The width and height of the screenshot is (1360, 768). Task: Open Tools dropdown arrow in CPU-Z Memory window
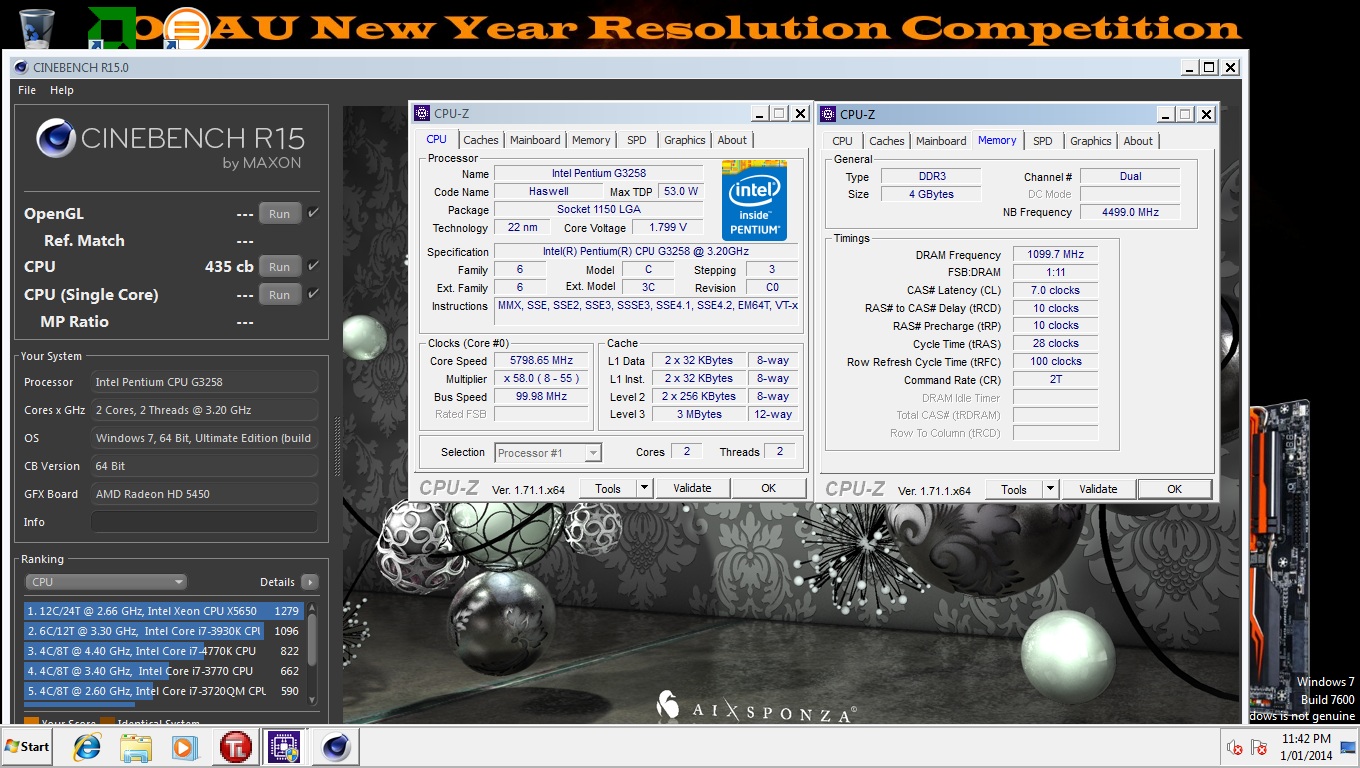click(1049, 489)
